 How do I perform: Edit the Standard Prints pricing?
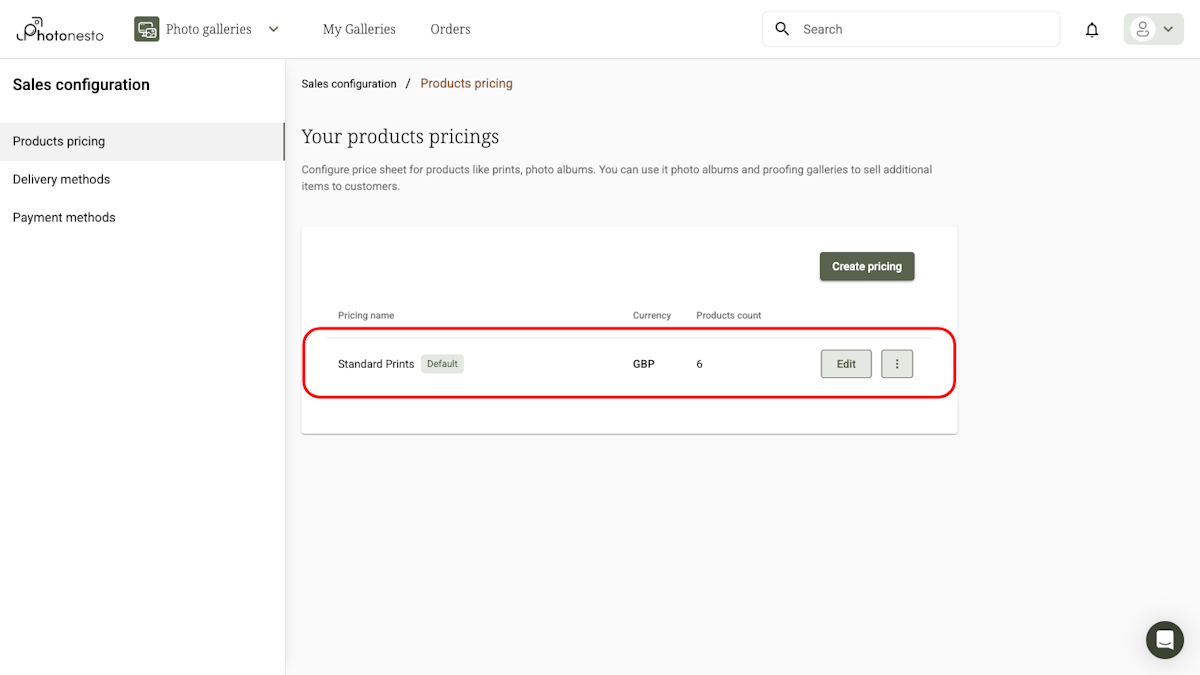point(845,363)
